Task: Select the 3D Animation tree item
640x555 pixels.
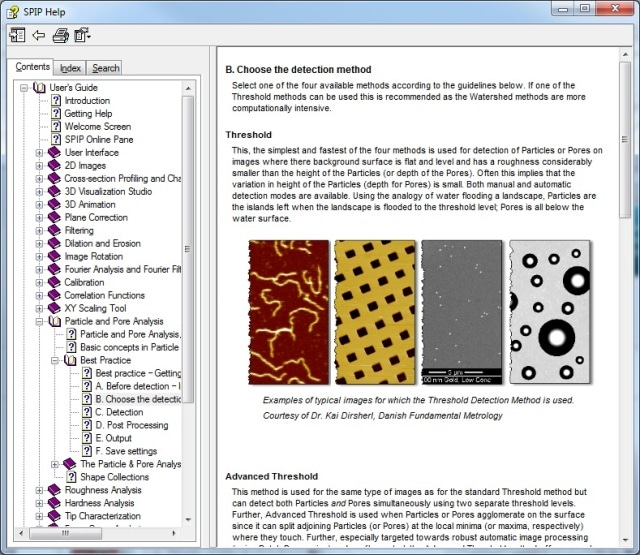Action: point(90,204)
